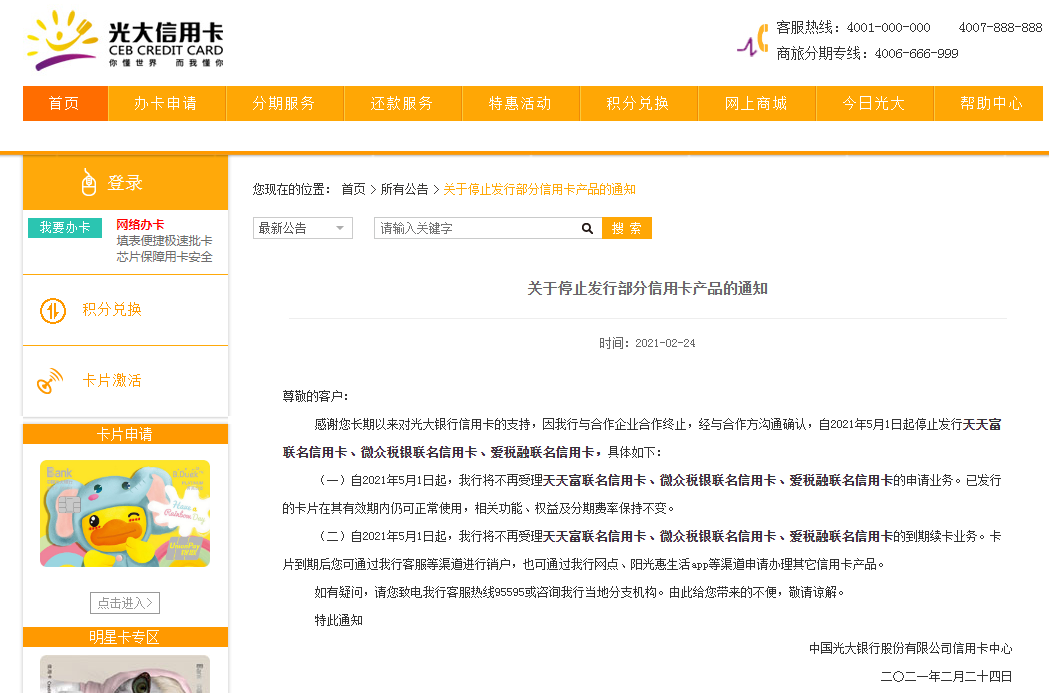Click the orange breadcrumb notice title

(539, 189)
